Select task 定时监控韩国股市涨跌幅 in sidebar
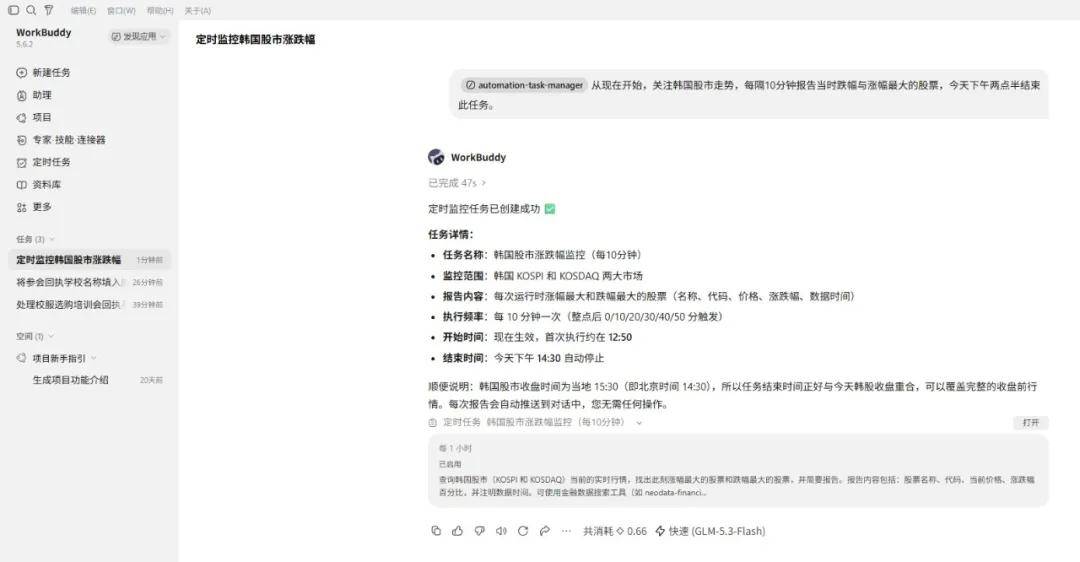1080x562 pixels. tap(90, 260)
